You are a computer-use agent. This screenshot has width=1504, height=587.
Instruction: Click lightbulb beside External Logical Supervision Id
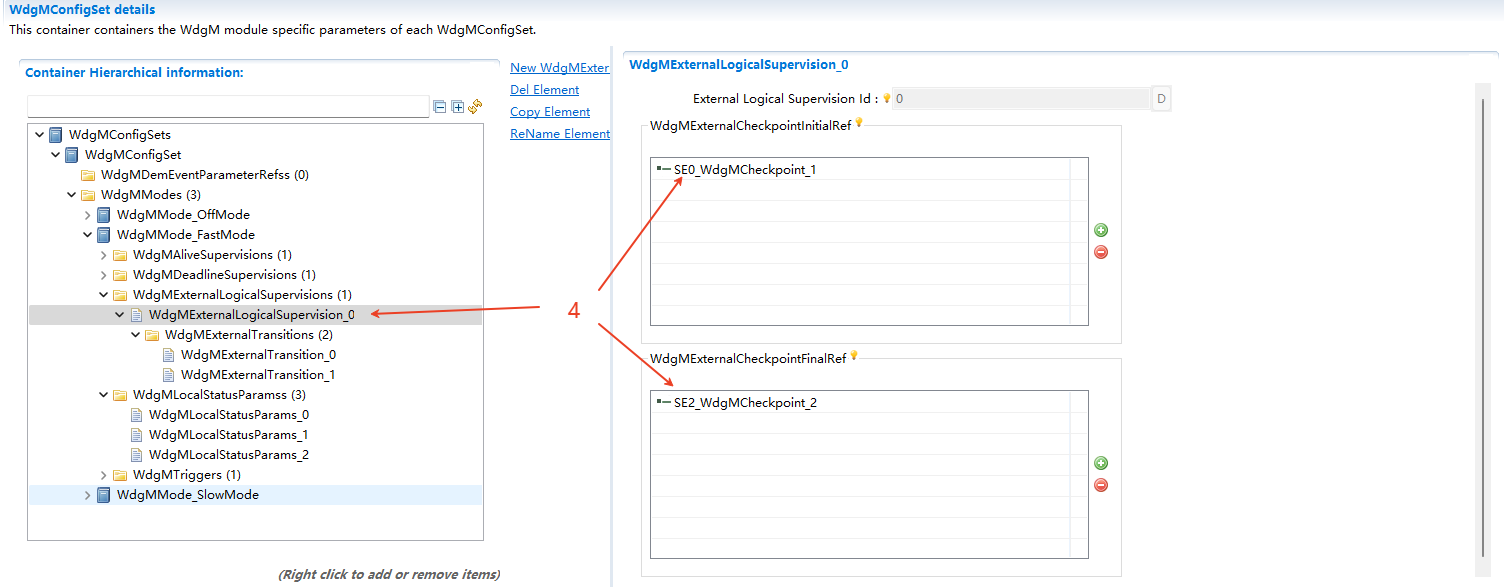coord(886,98)
